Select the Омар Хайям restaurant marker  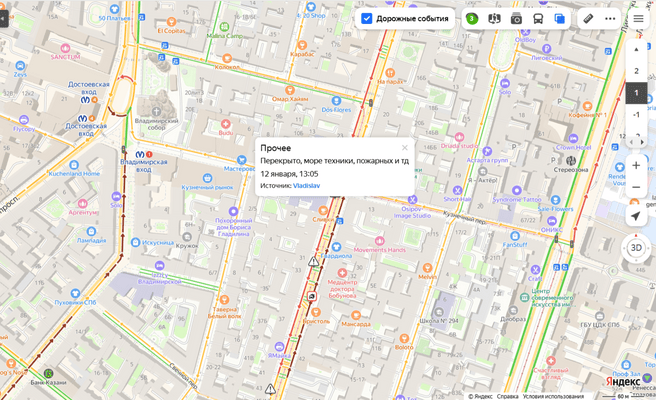290,90
